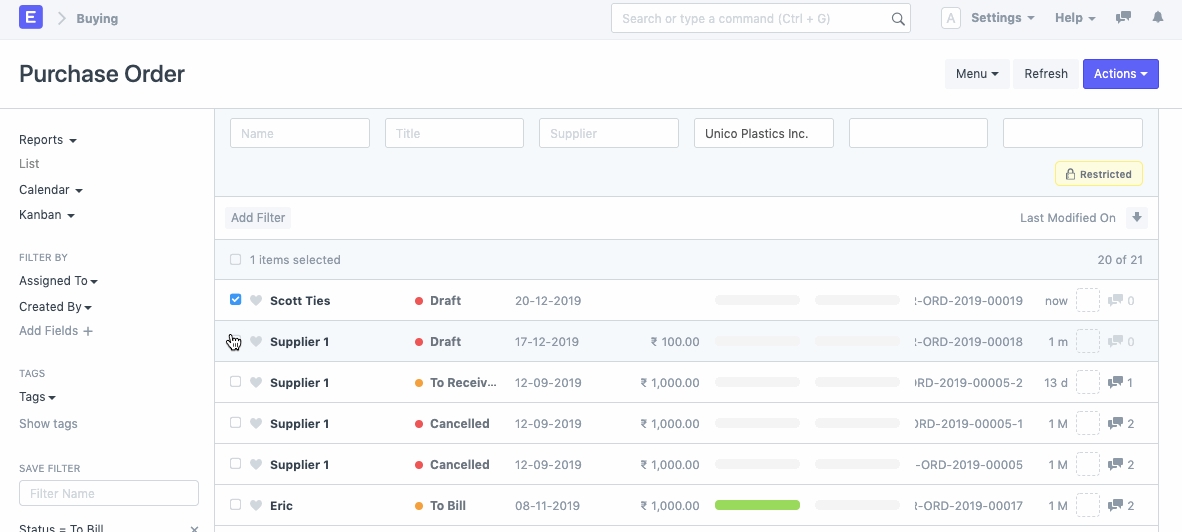
Task: Uncheck the Scott Ties row checkbox
Action: click(236, 300)
